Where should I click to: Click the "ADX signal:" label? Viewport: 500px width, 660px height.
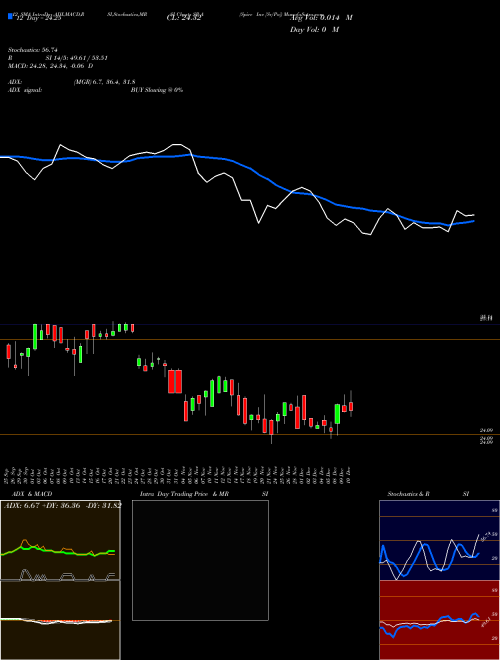pyautogui.click(x=25, y=90)
